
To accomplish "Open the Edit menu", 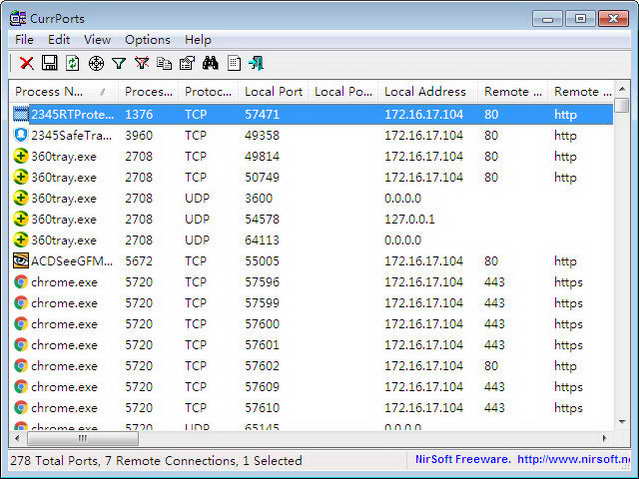I will coord(59,40).
